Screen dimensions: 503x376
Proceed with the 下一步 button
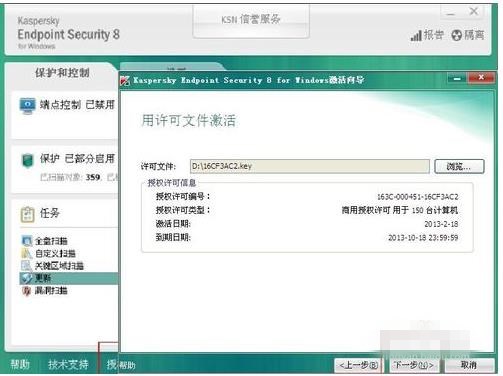pyautogui.click(x=414, y=365)
